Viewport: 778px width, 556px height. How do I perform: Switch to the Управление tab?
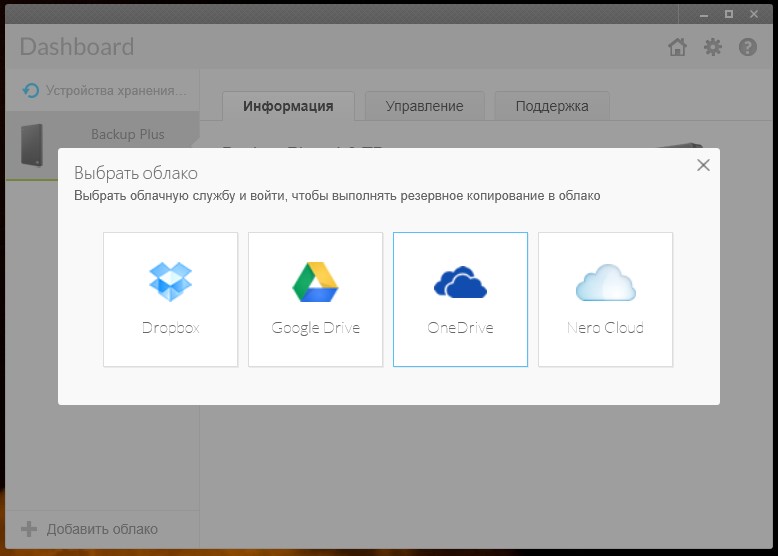point(425,106)
